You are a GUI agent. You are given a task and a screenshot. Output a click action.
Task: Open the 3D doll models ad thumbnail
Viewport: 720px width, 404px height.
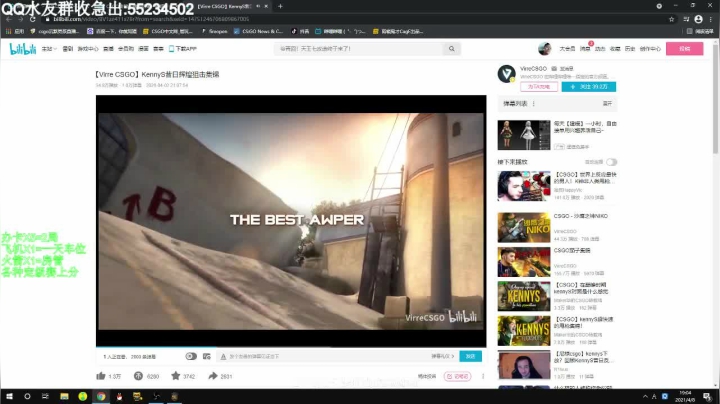[524, 135]
